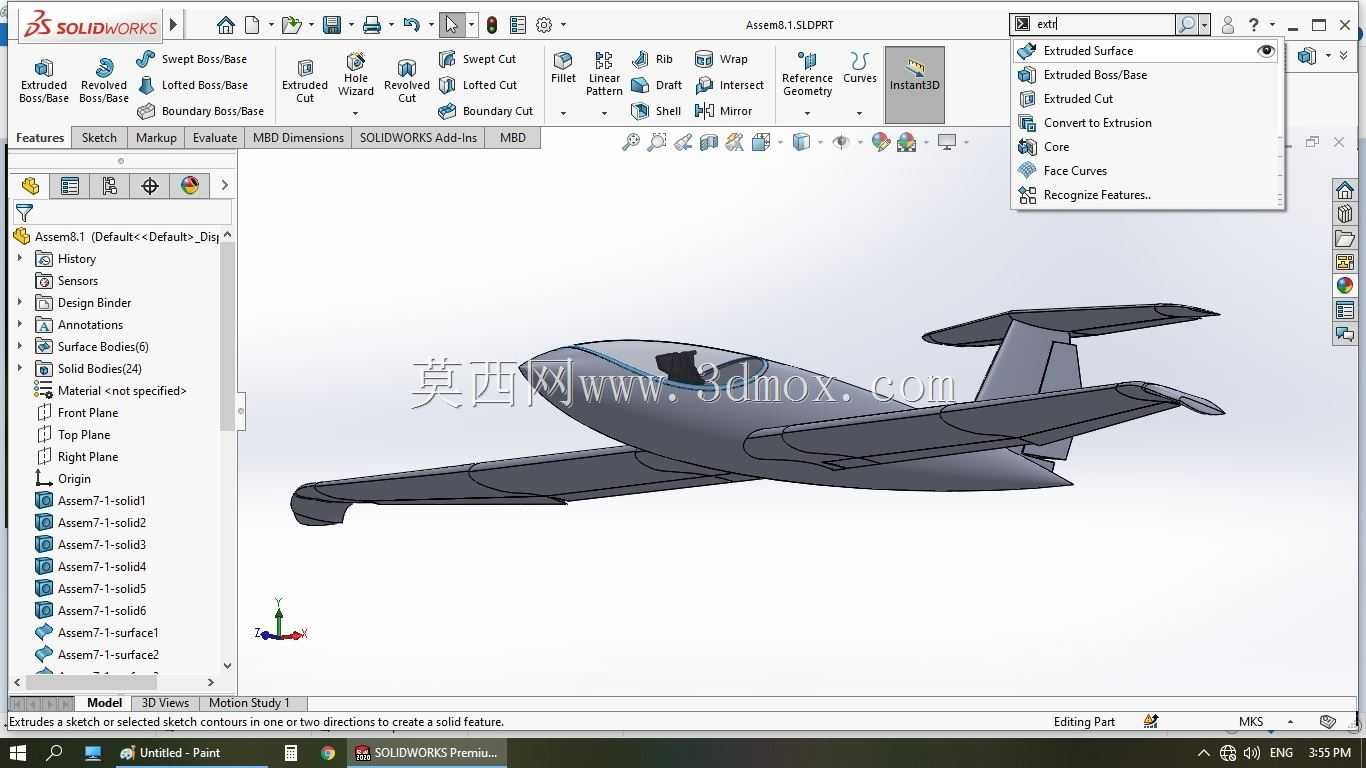Expand more manager tabs chevron
The height and width of the screenshot is (768, 1366).
pos(224,185)
